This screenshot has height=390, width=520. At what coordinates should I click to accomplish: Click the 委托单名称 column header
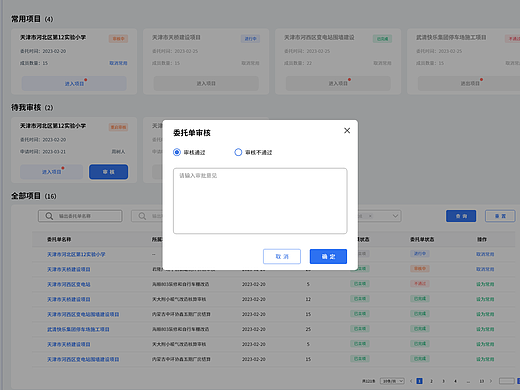click(59, 239)
